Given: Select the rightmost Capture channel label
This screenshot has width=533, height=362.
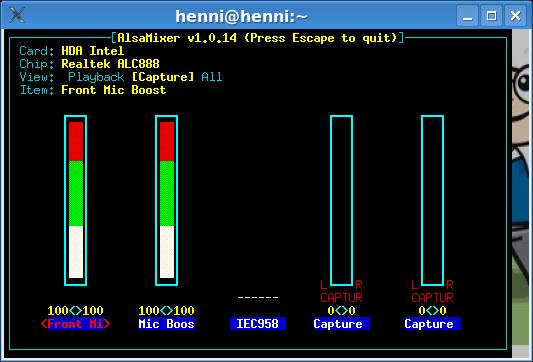Looking at the screenshot, I should click(429, 324).
